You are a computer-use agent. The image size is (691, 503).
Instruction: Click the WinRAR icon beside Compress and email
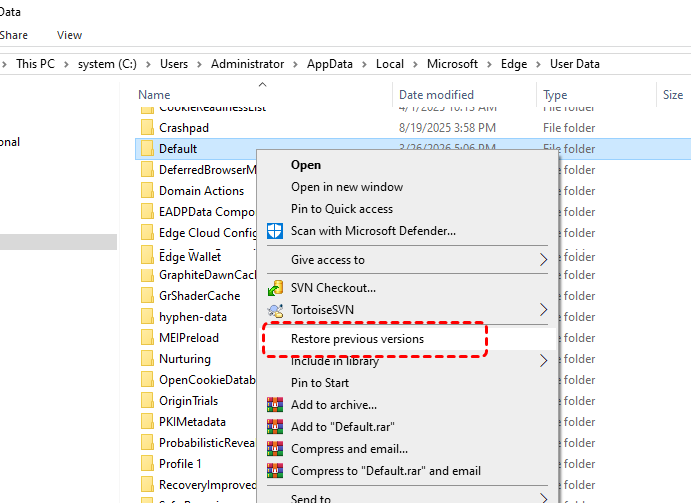275,449
